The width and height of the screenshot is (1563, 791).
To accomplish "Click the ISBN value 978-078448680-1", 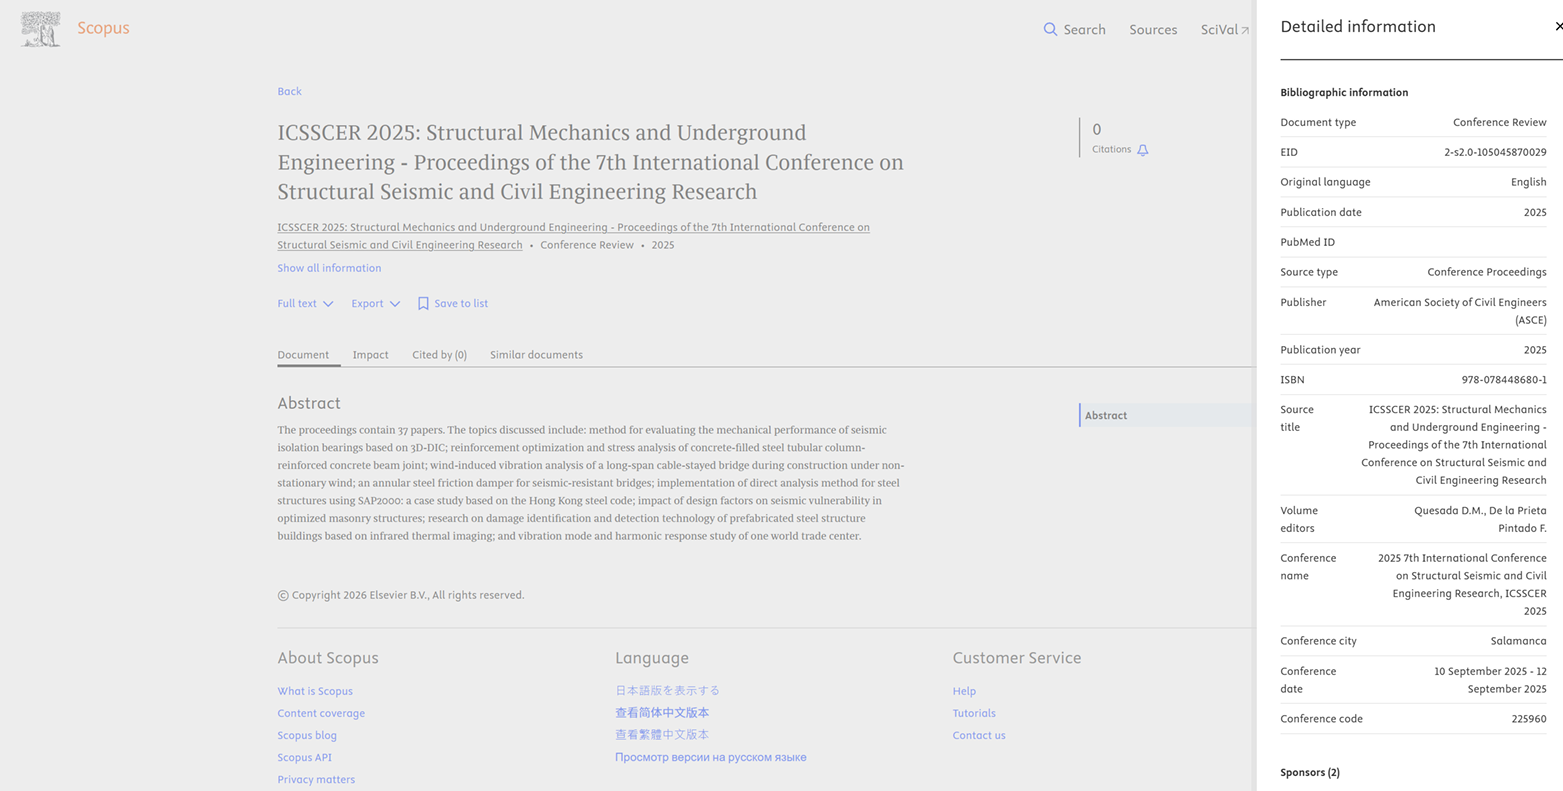I will [x=1504, y=380].
